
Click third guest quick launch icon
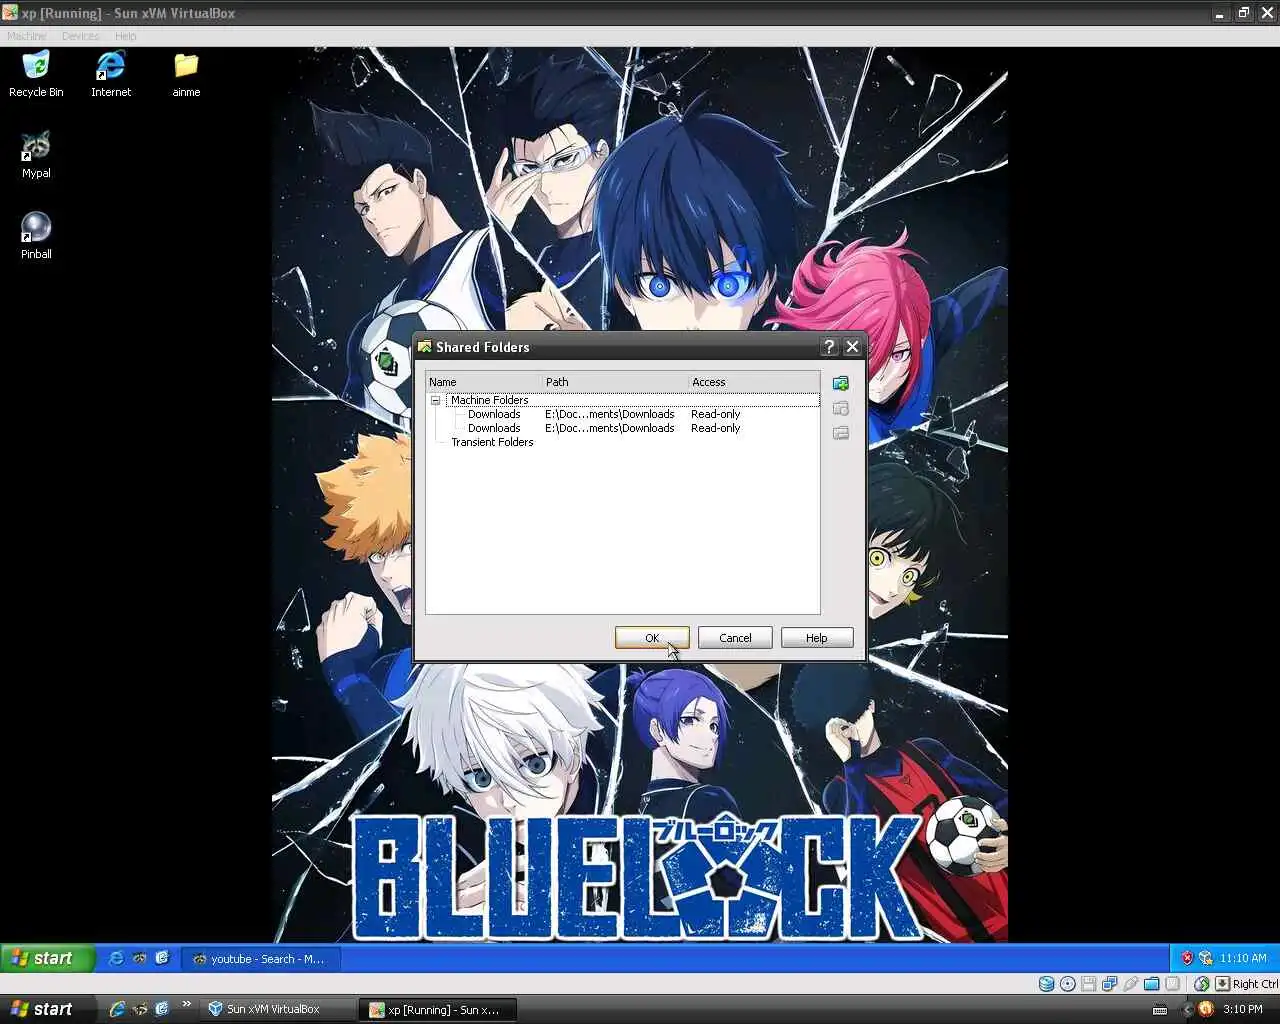pos(162,958)
